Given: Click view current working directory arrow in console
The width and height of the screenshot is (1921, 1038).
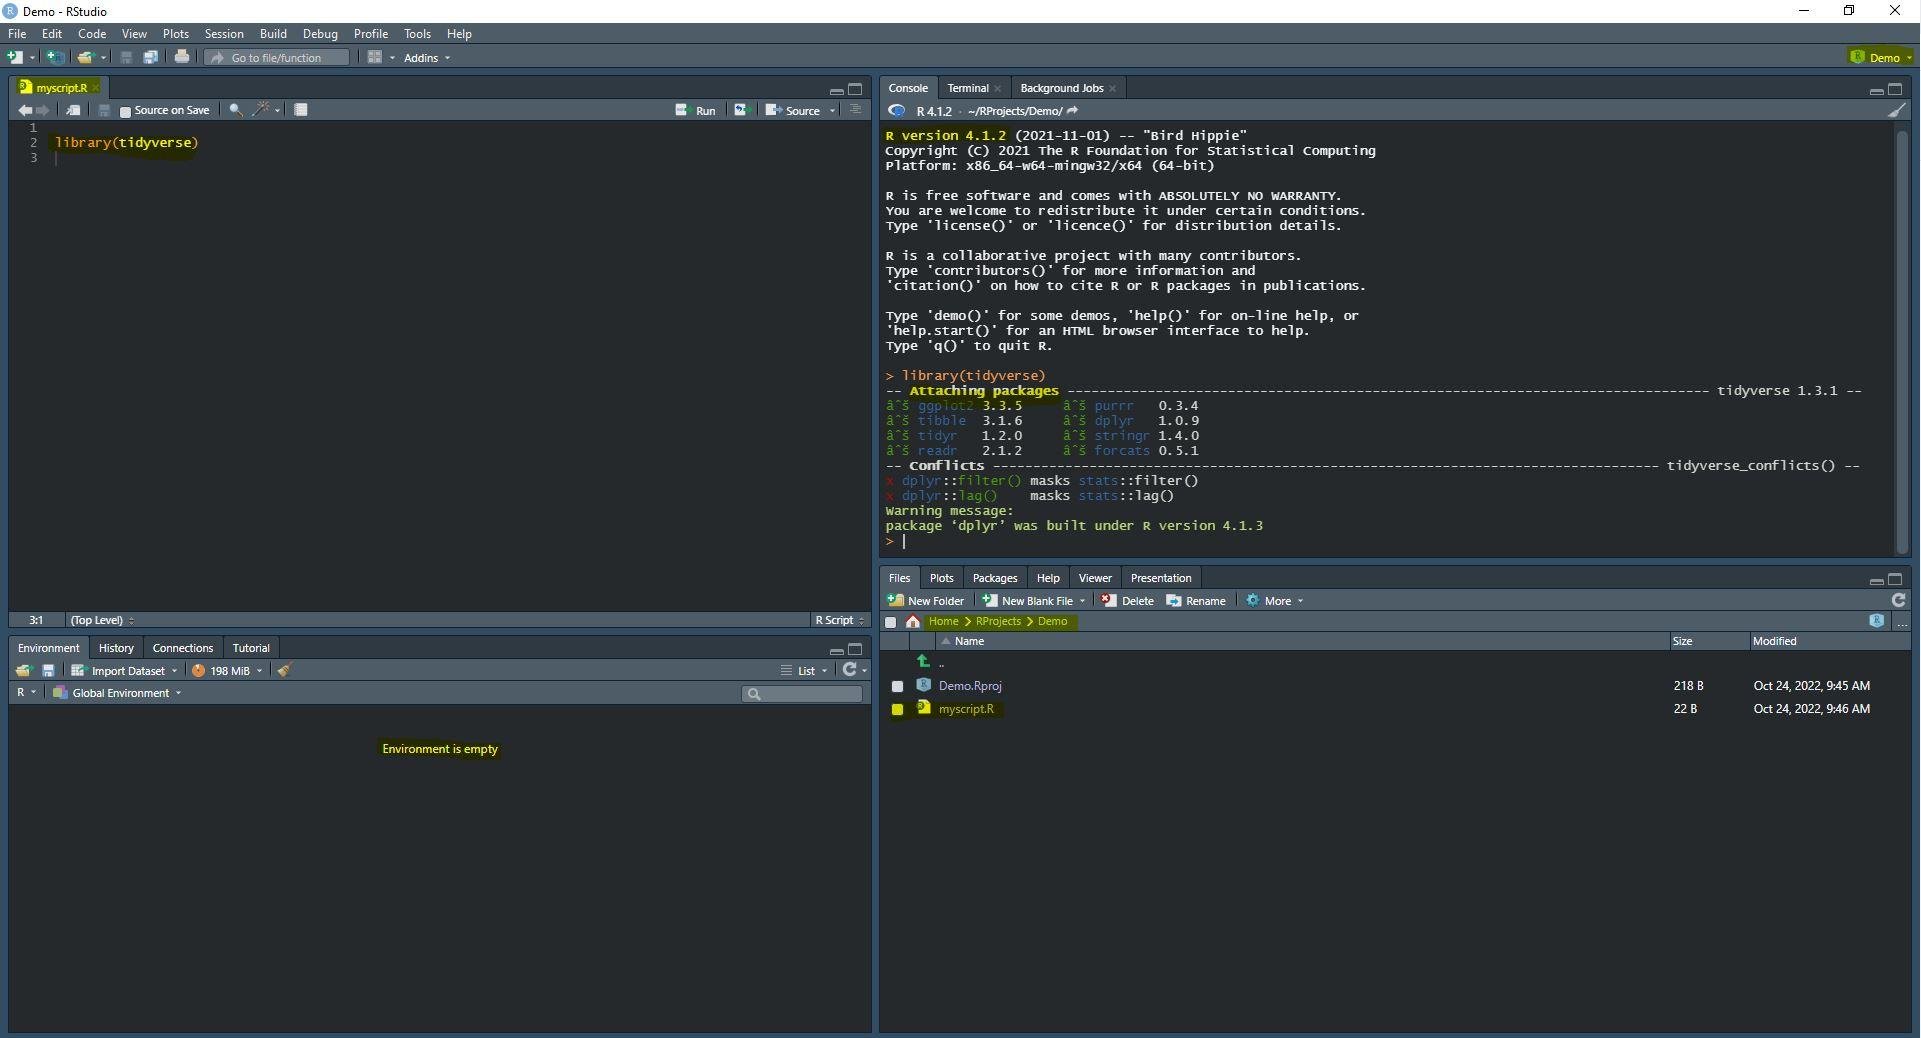Looking at the screenshot, I should click(x=1072, y=111).
